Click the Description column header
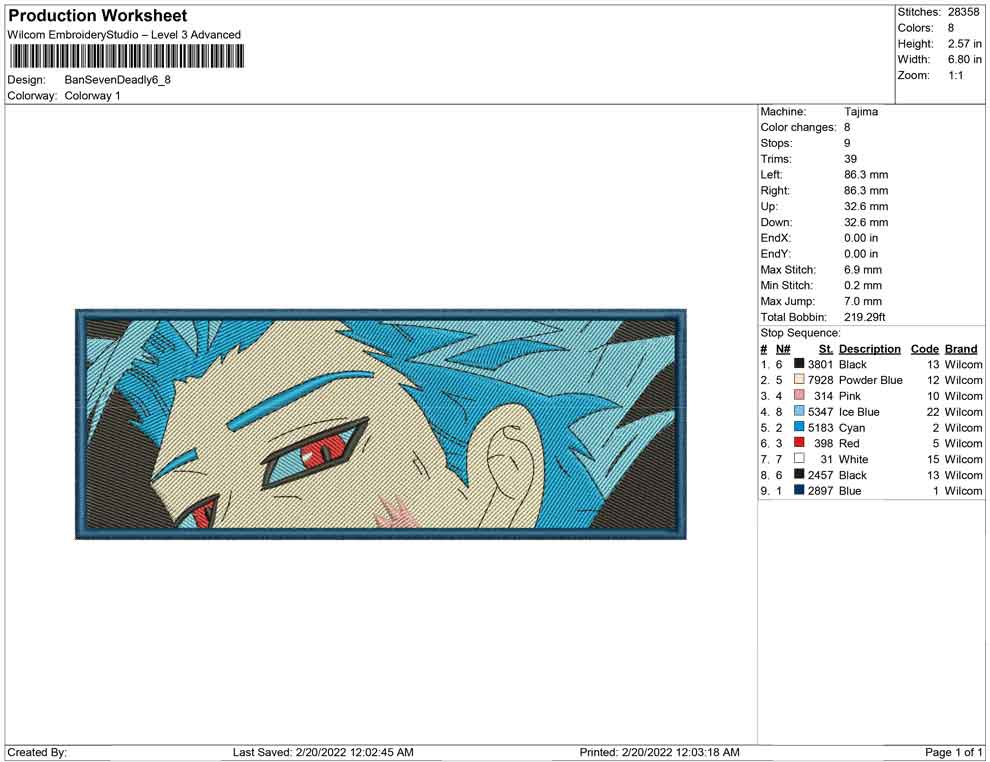Screen dimensions: 990x762 tap(869, 349)
